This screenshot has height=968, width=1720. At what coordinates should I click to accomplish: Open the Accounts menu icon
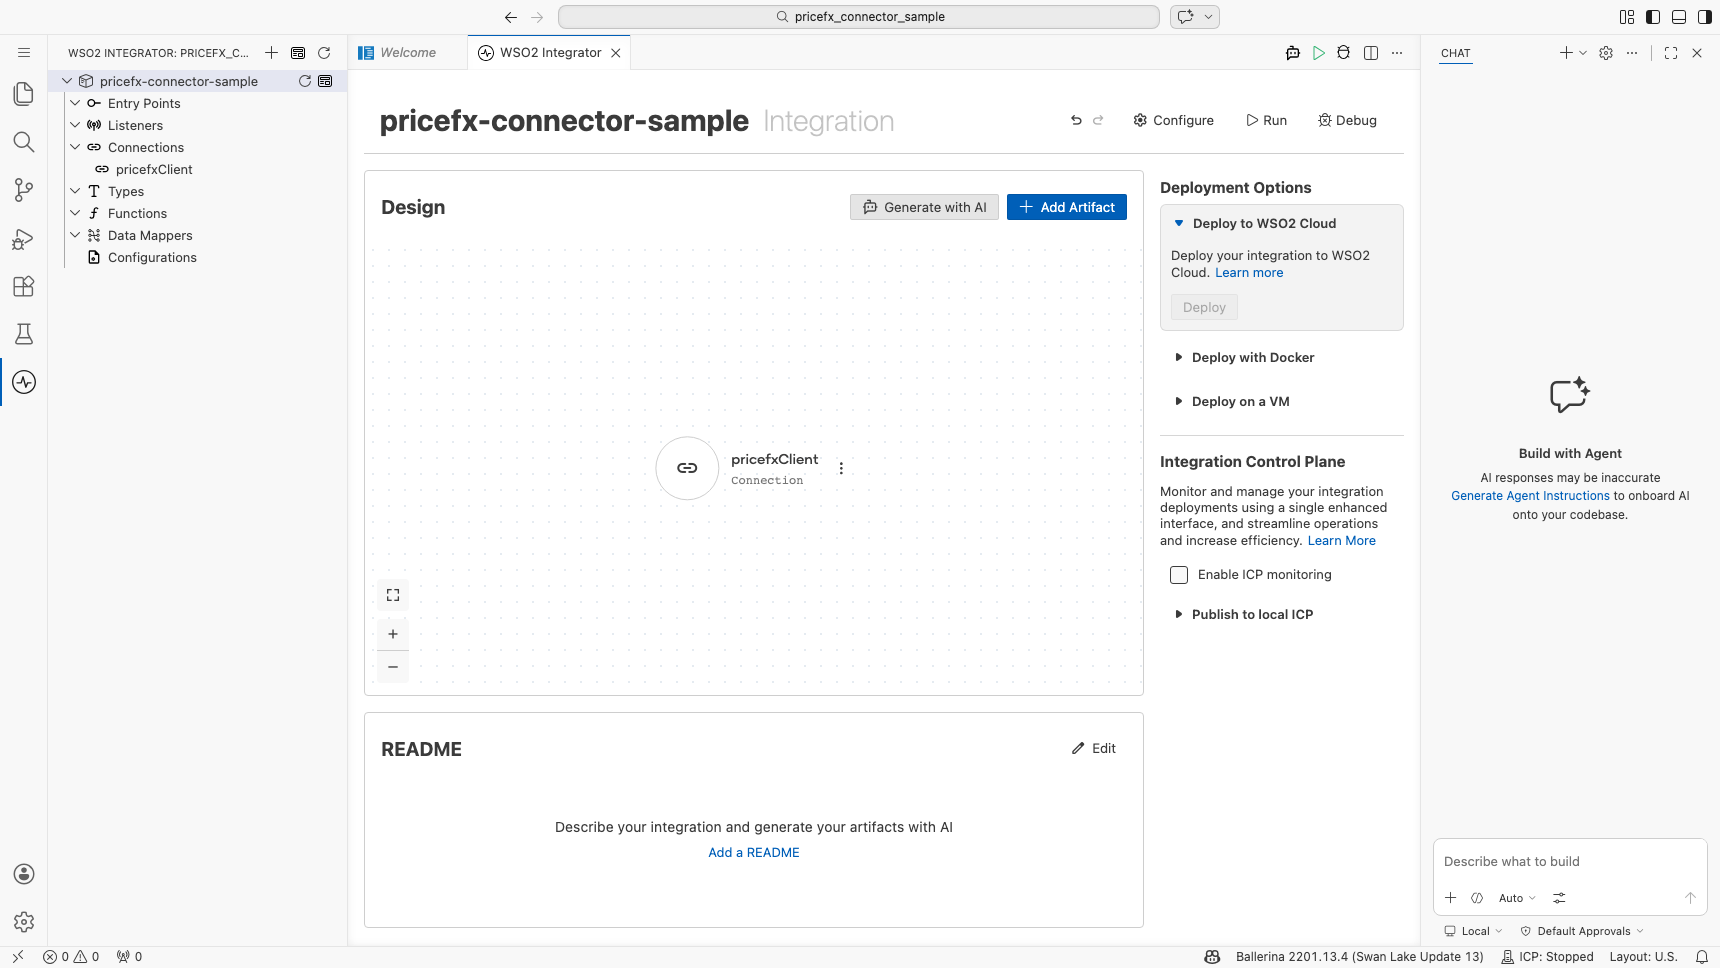24,874
